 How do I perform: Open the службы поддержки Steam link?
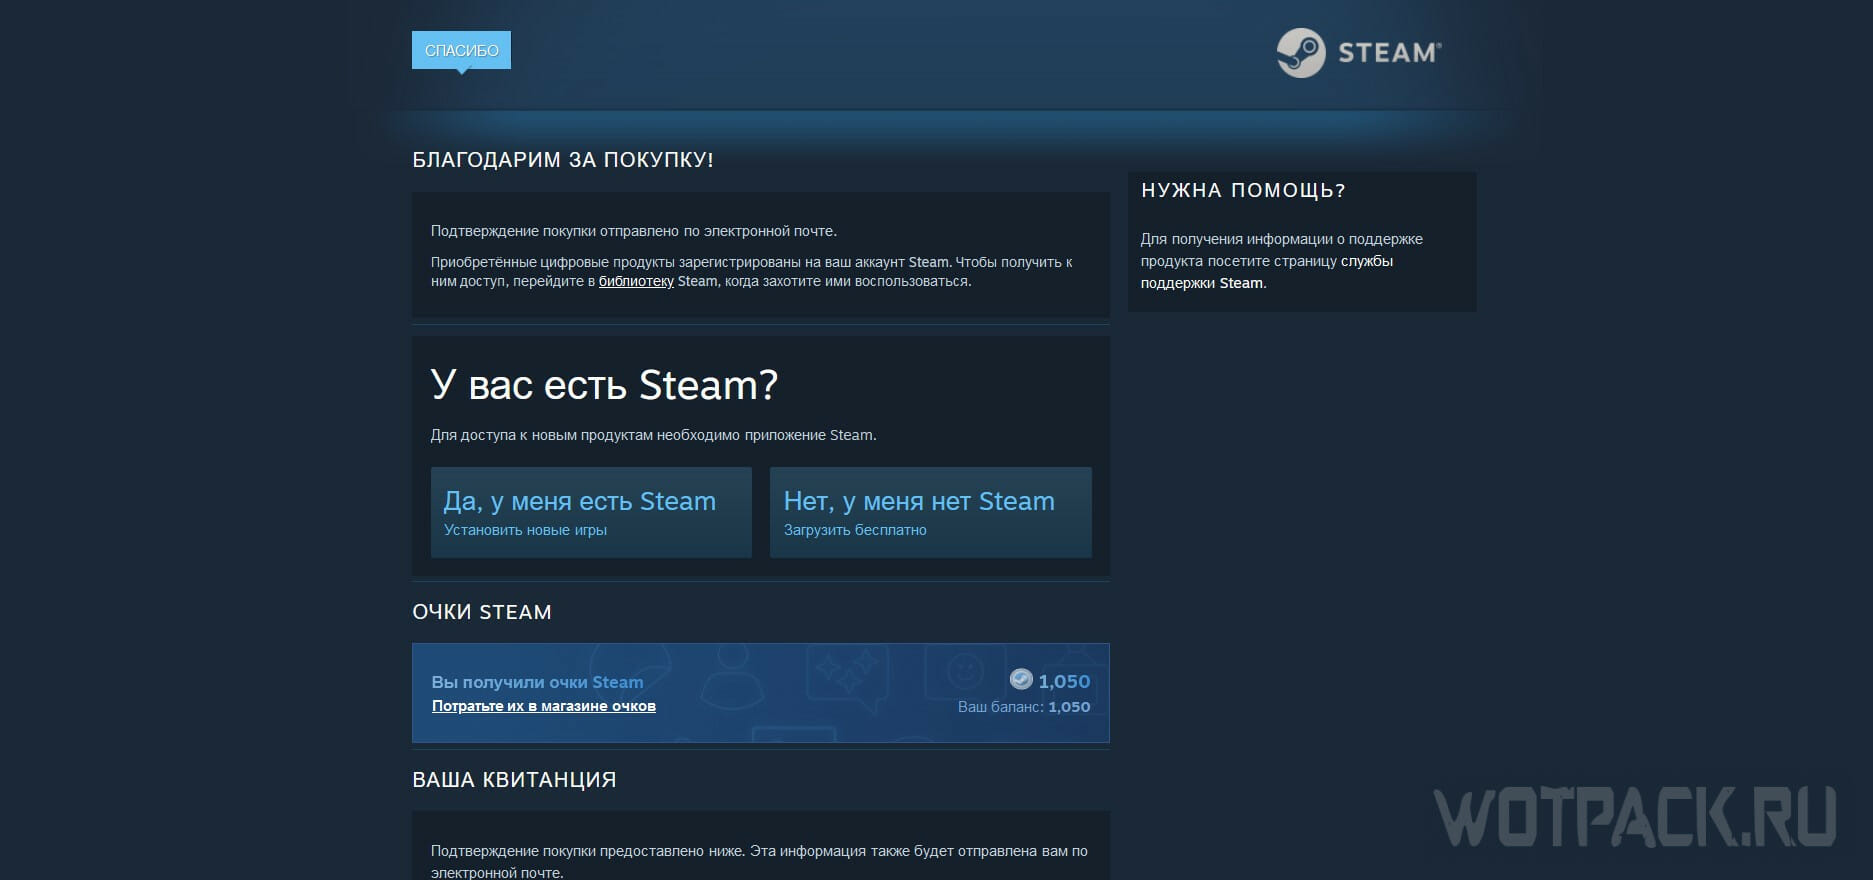tap(1267, 272)
